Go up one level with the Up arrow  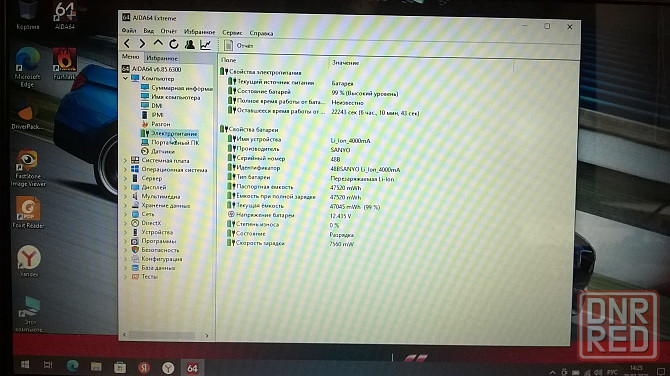(x=158, y=44)
